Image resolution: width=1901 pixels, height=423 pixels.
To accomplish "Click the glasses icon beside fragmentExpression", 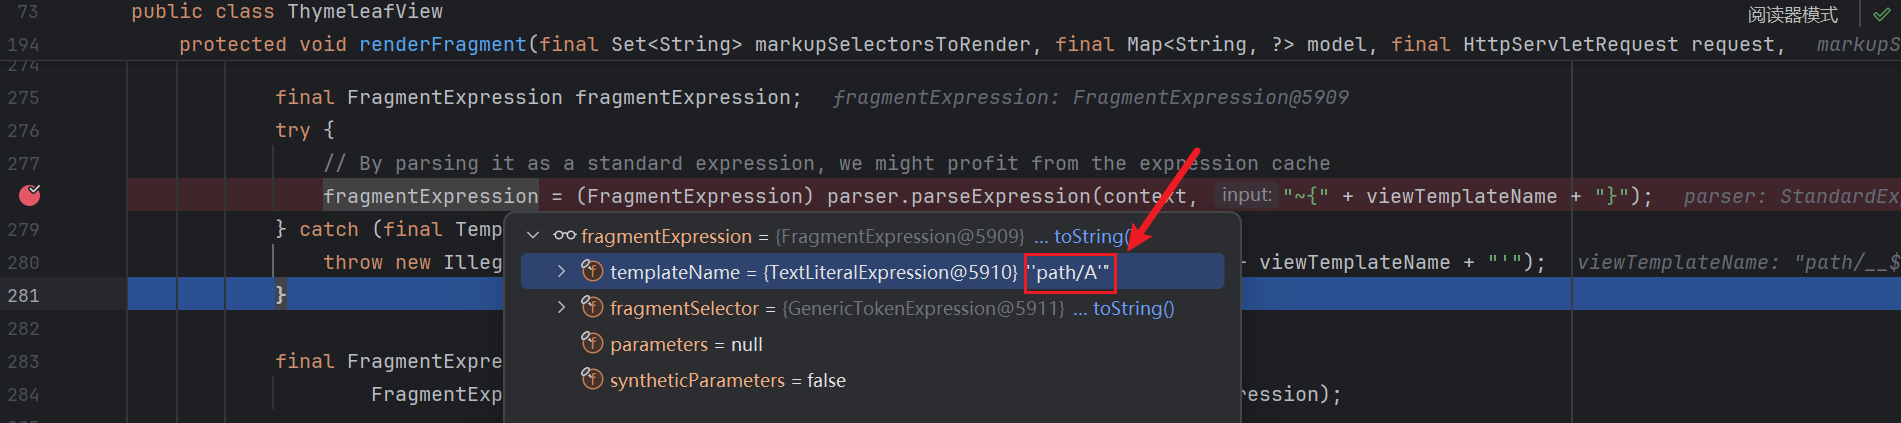I will [564, 236].
